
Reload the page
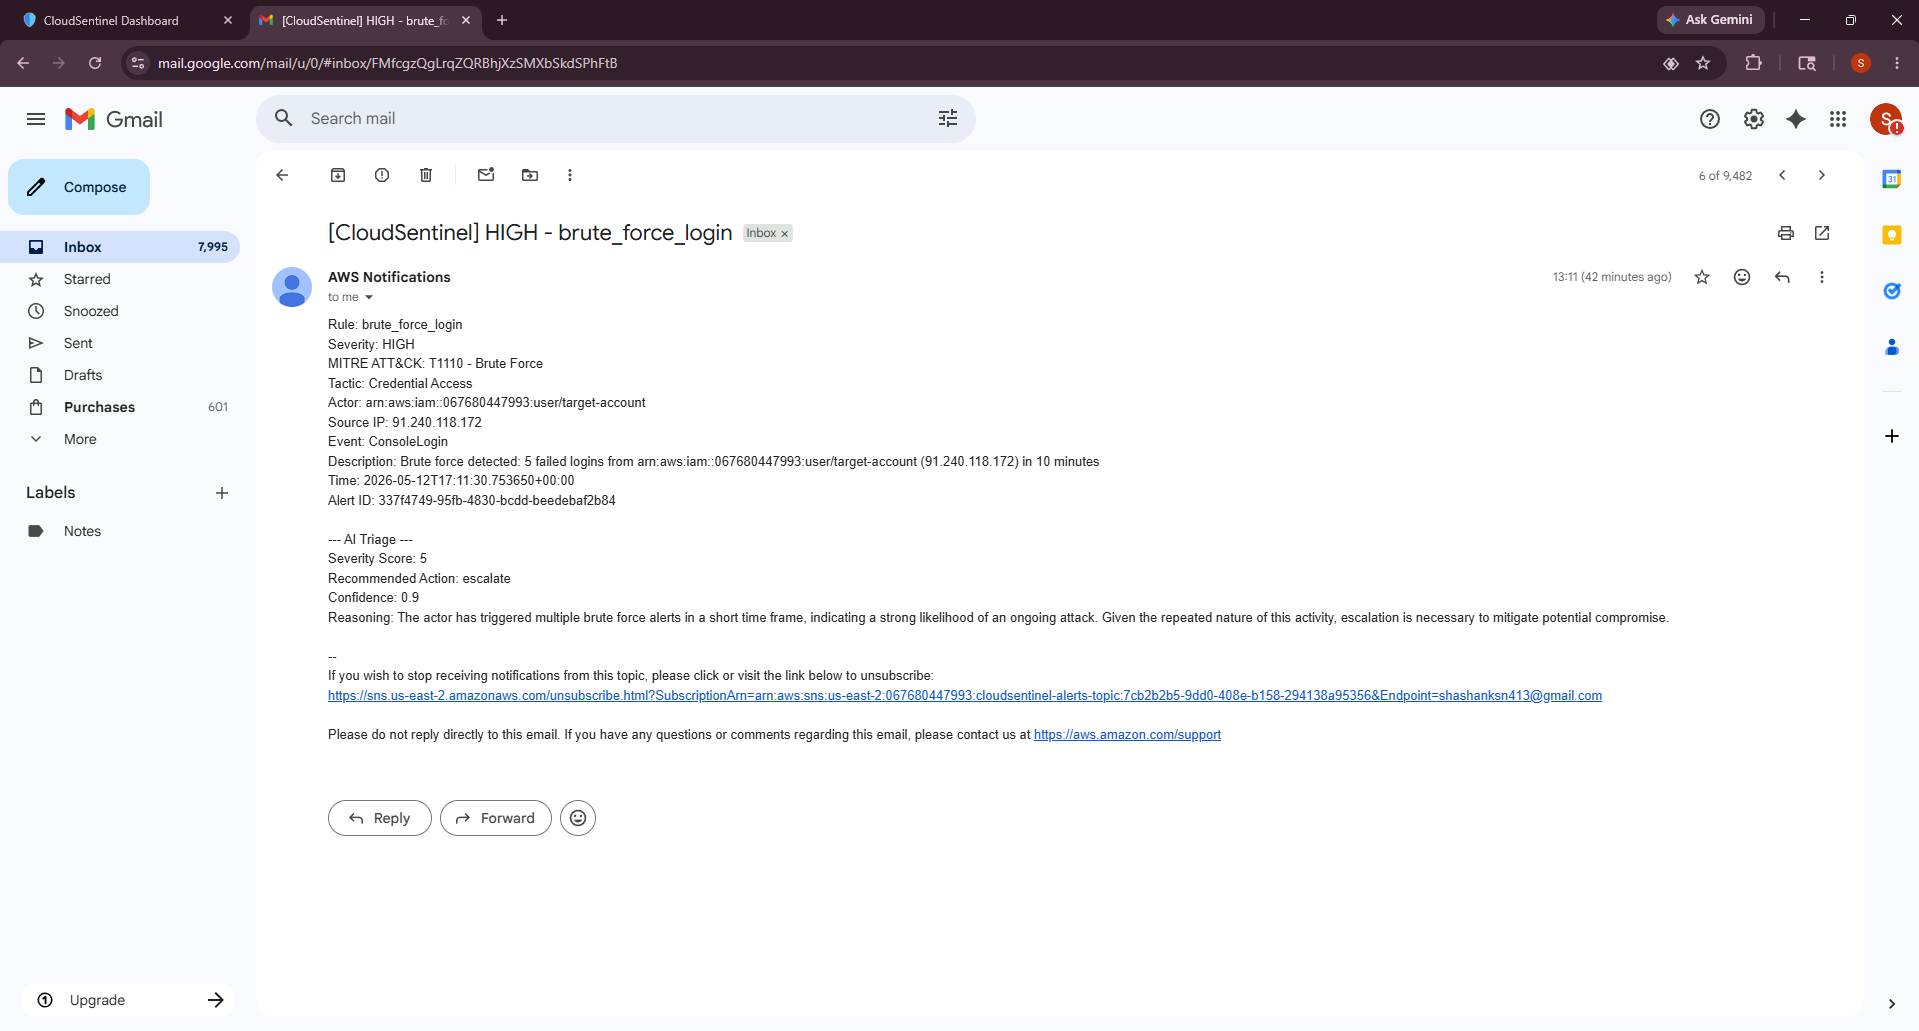pyautogui.click(x=95, y=63)
